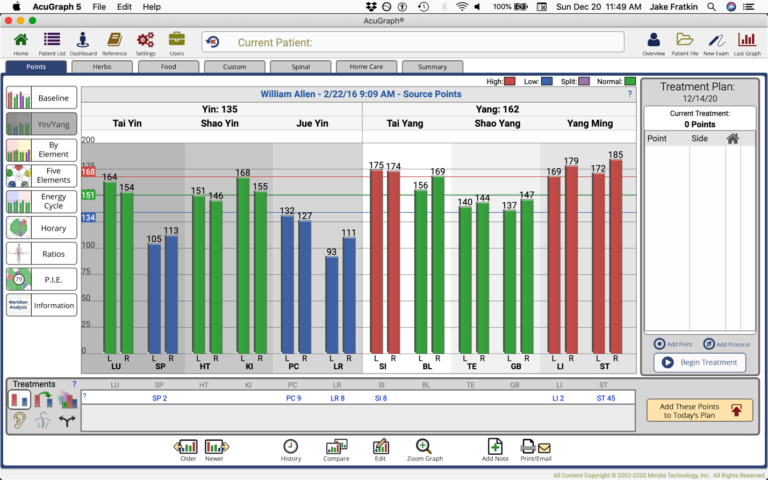Click Add These Points to Today's Plan
The height and width of the screenshot is (480, 768).
pos(699,409)
